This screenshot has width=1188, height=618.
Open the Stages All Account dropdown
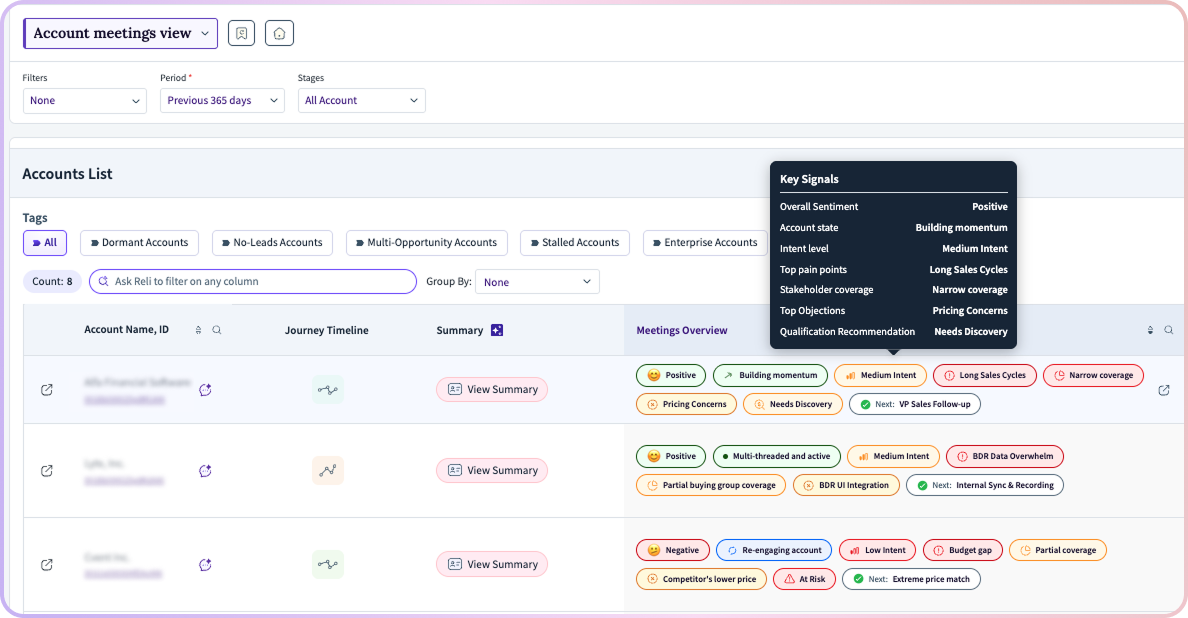click(361, 101)
